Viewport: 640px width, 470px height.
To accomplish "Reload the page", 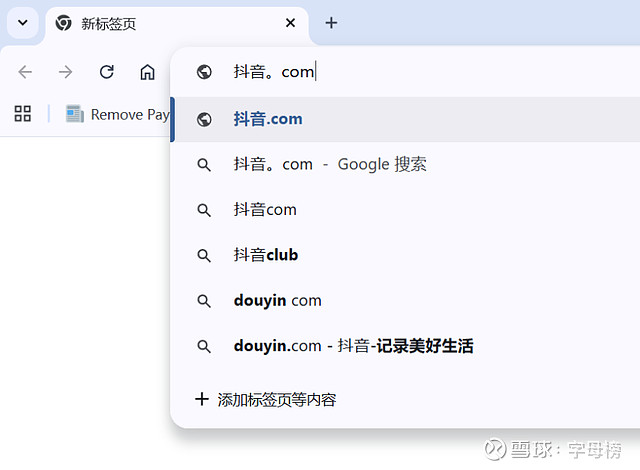I will tap(107, 72).
